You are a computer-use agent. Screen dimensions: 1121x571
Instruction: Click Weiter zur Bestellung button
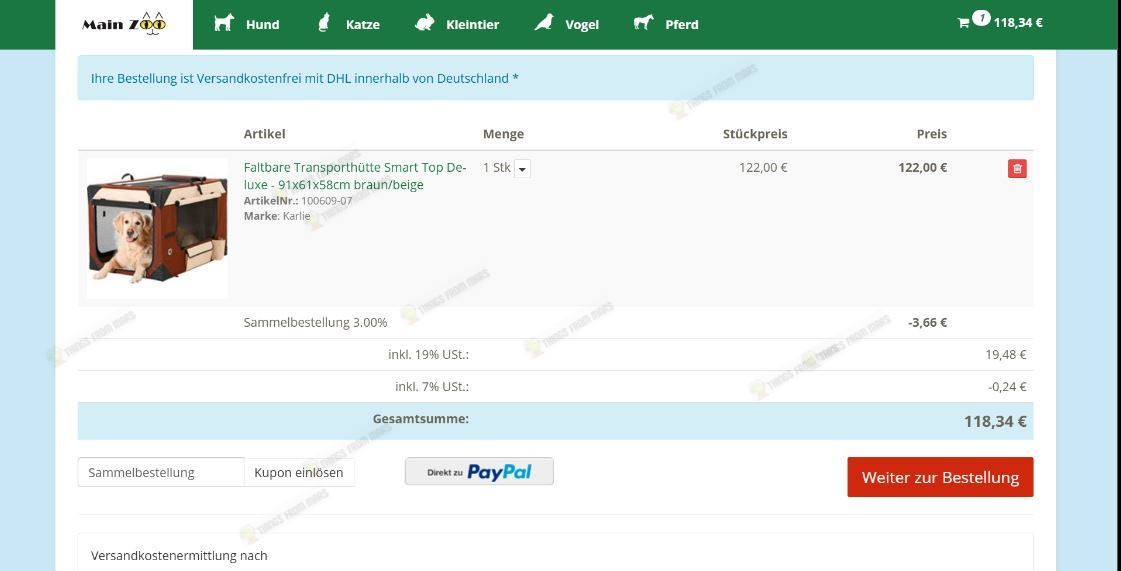coord(940,477)
